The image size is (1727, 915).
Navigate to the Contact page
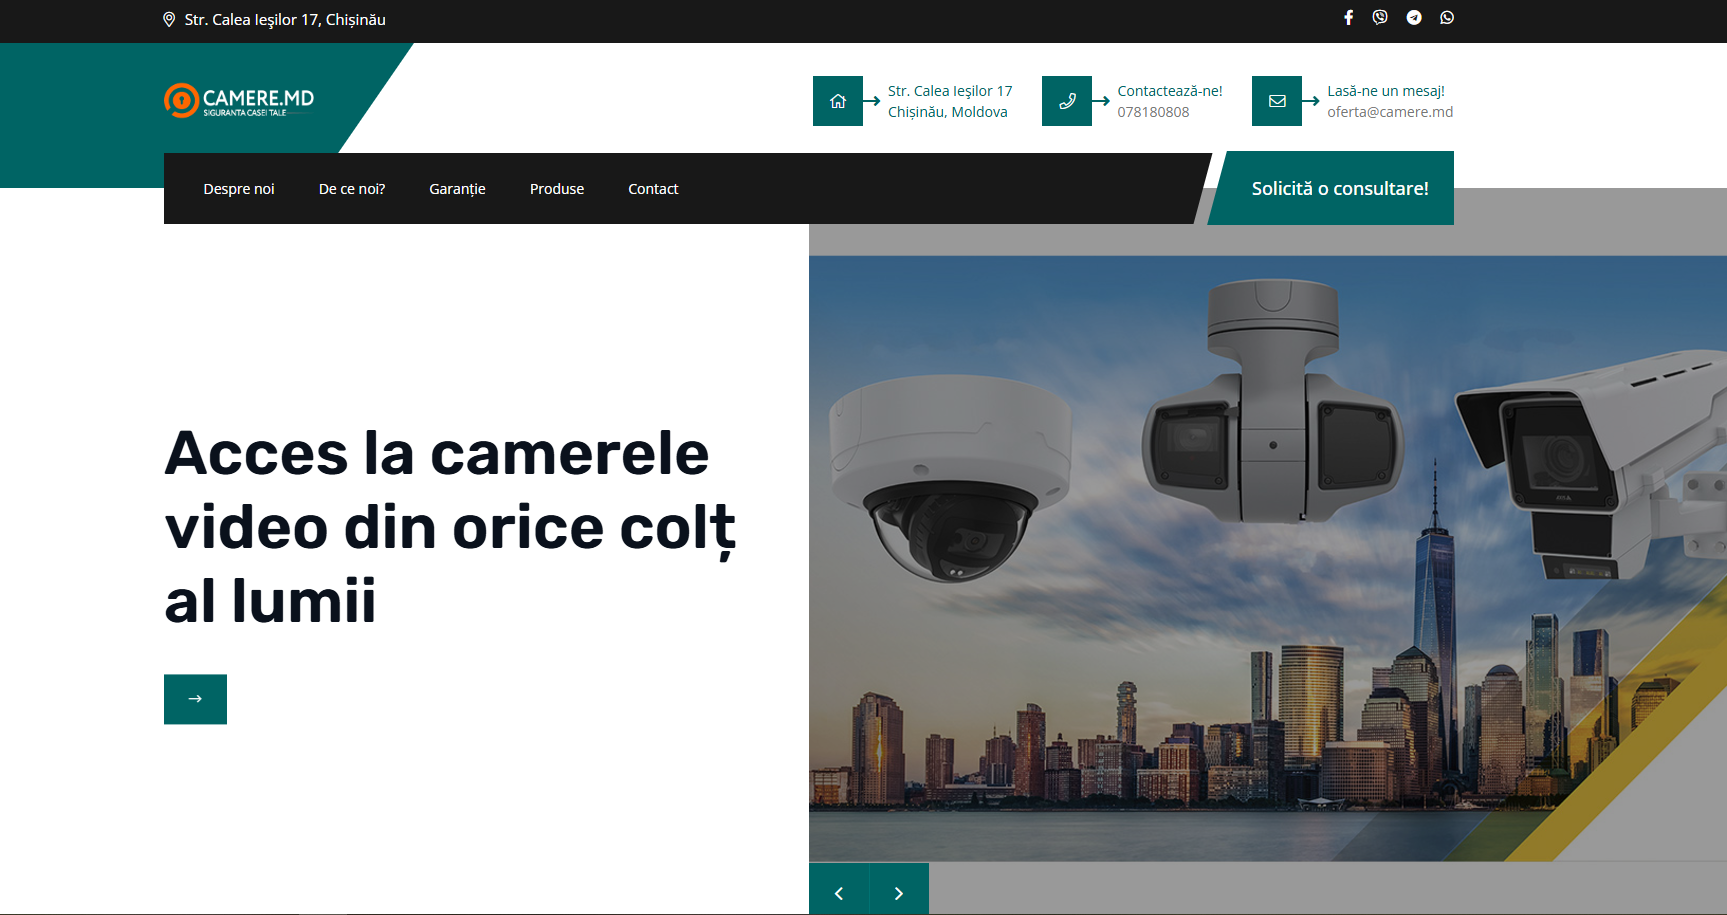[x=653, y=189]
